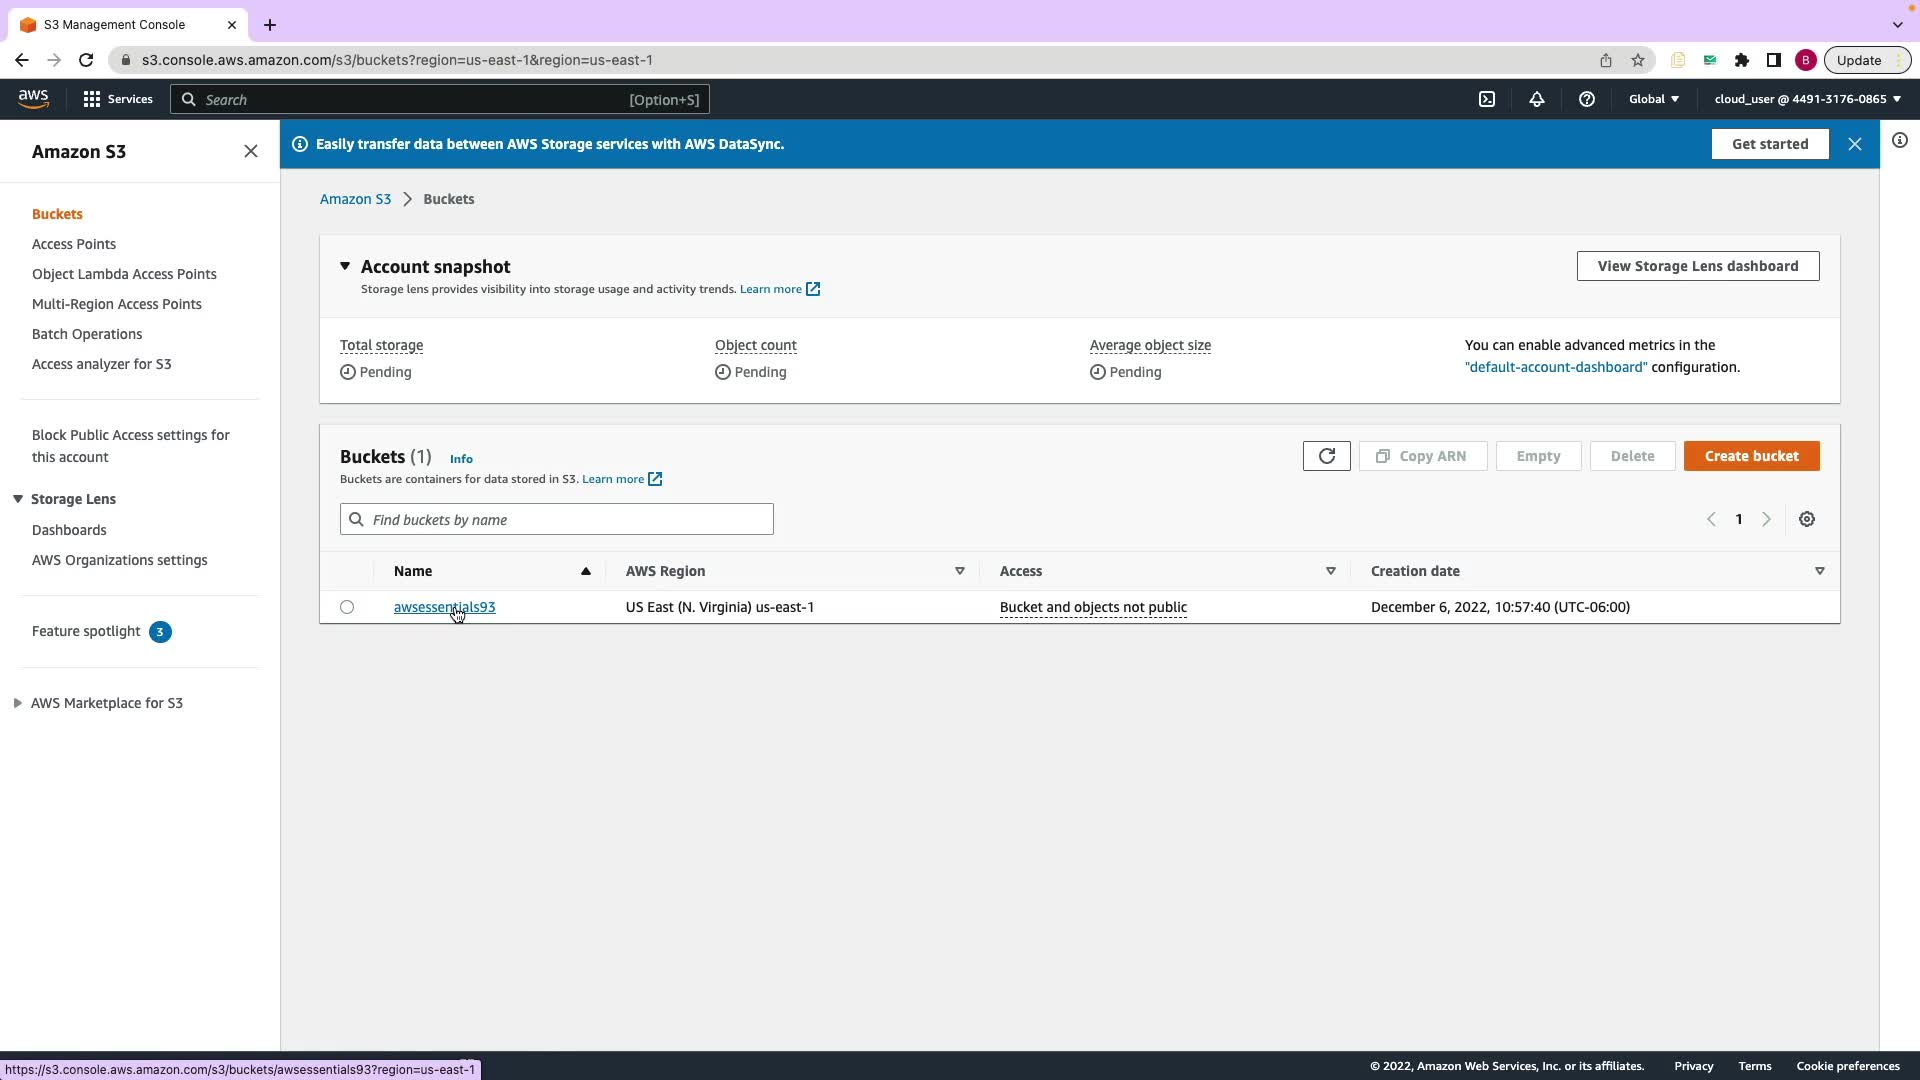This screenshot has width=1920, height=1080.
Task: Select awsessentials93 bucket radio button
Action: (x=347, y=607)
